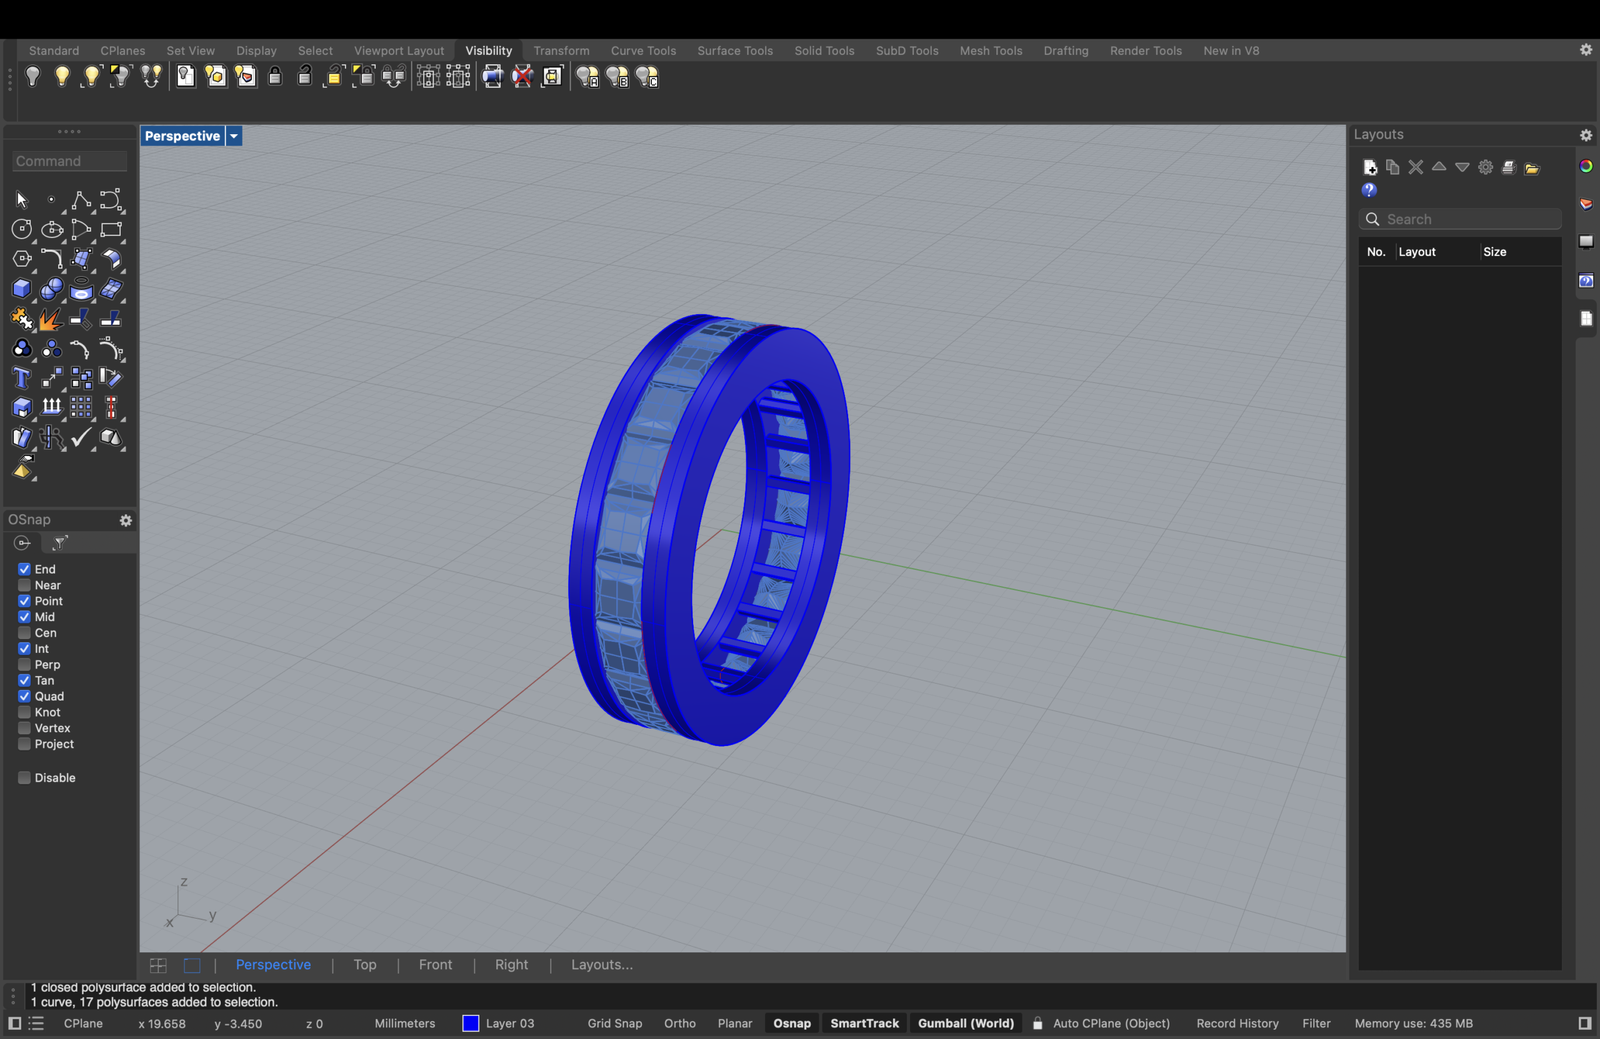Click the Print layout icon
This screenshot has width=1600, height=1039.
pos(1508,167)
